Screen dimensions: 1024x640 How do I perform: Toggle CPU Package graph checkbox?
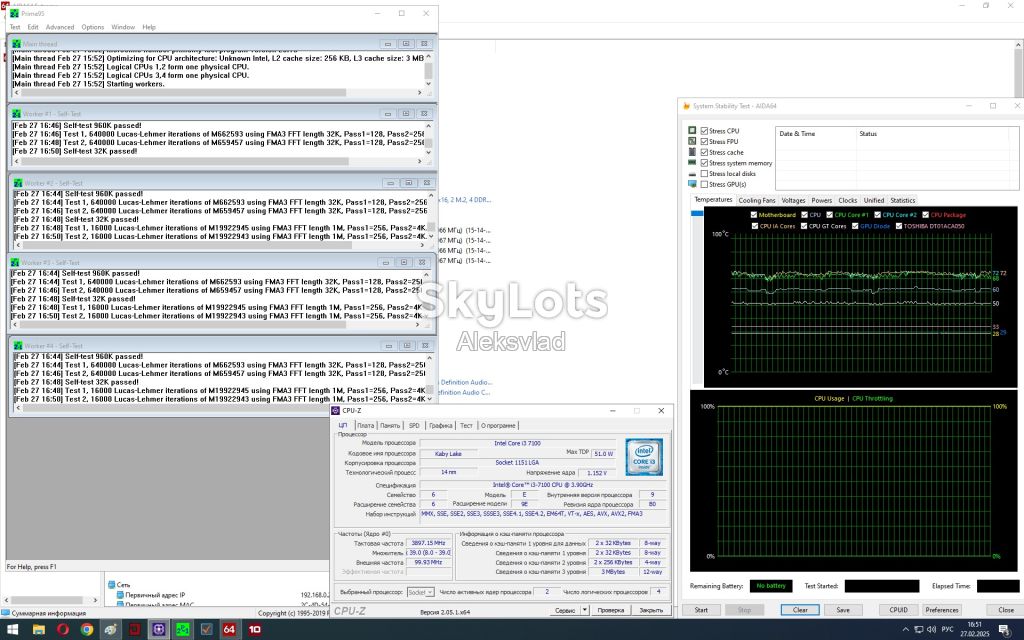[925, 215]
